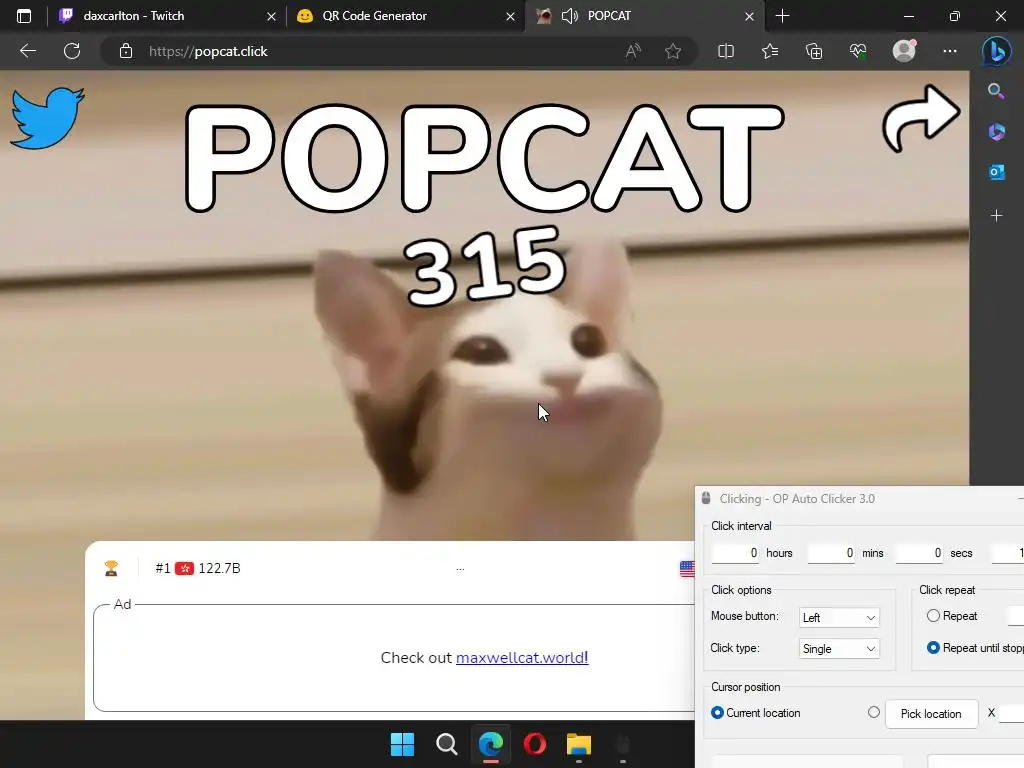The height and width of the screenshot is (768, 1024).
Task: Close the daxcarlton - Twitch tab
Action: pos(271,16)
